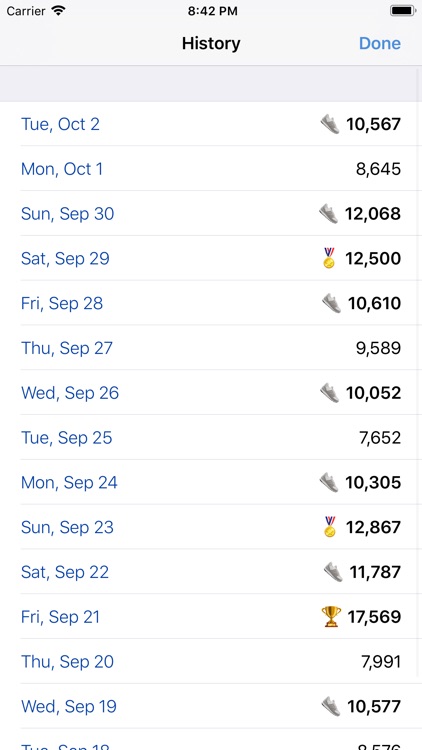Select the Tue, Sep 25 row

click(x=211, y=438)
